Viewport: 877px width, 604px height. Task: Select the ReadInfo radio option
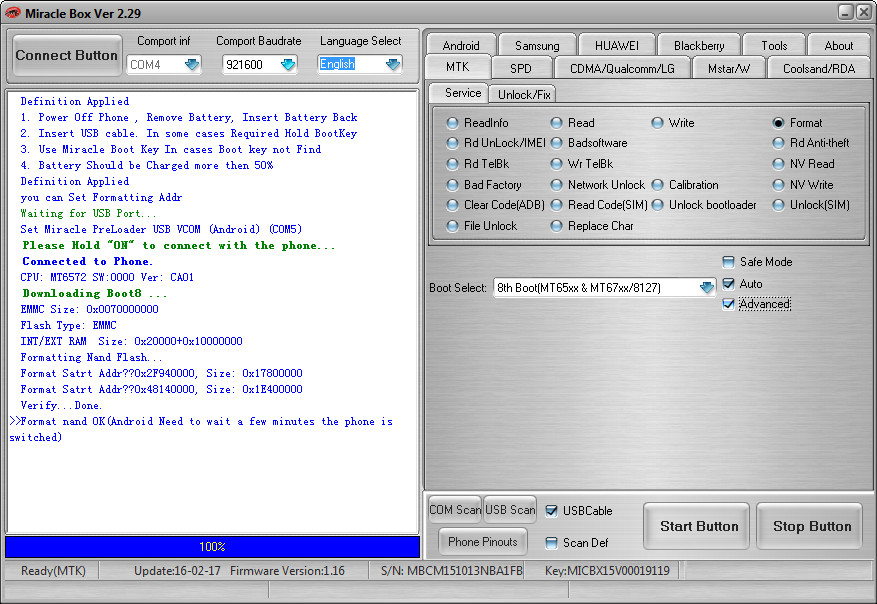(452, 123)
